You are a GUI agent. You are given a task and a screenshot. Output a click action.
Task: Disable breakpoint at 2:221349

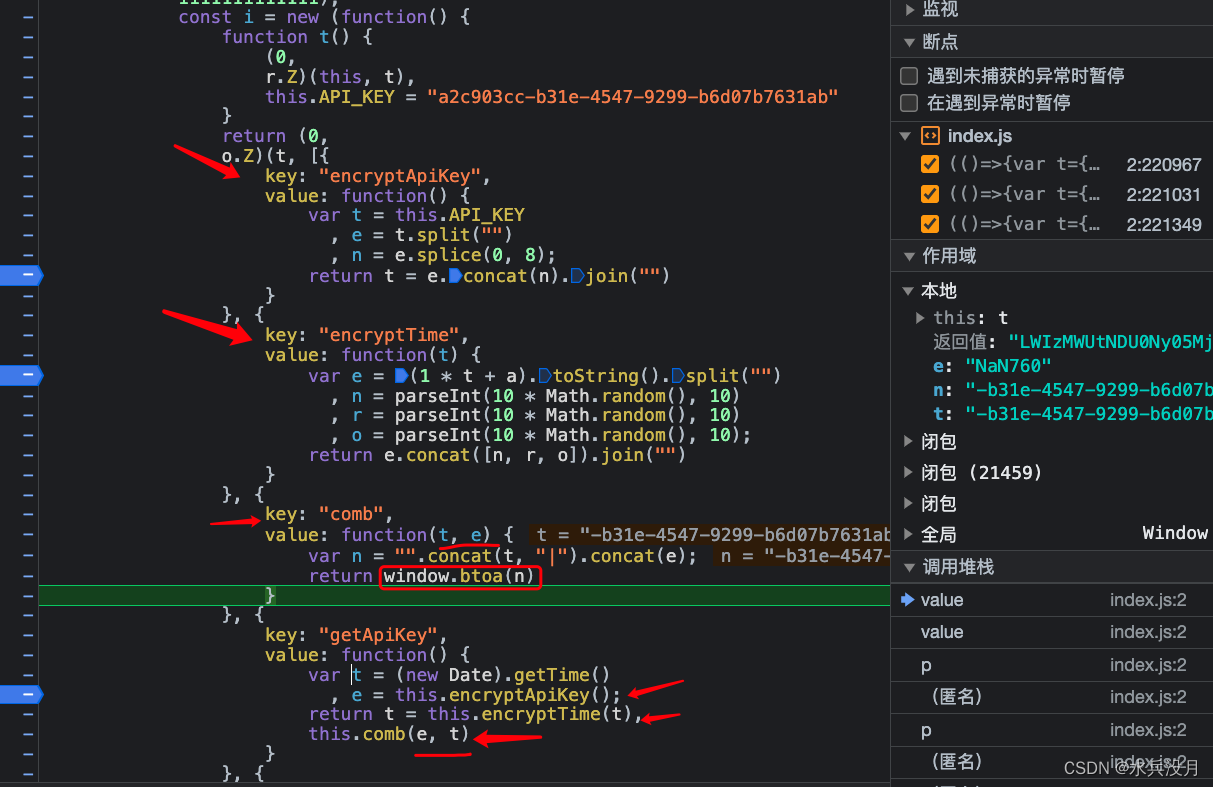click(x=930, y=222)
